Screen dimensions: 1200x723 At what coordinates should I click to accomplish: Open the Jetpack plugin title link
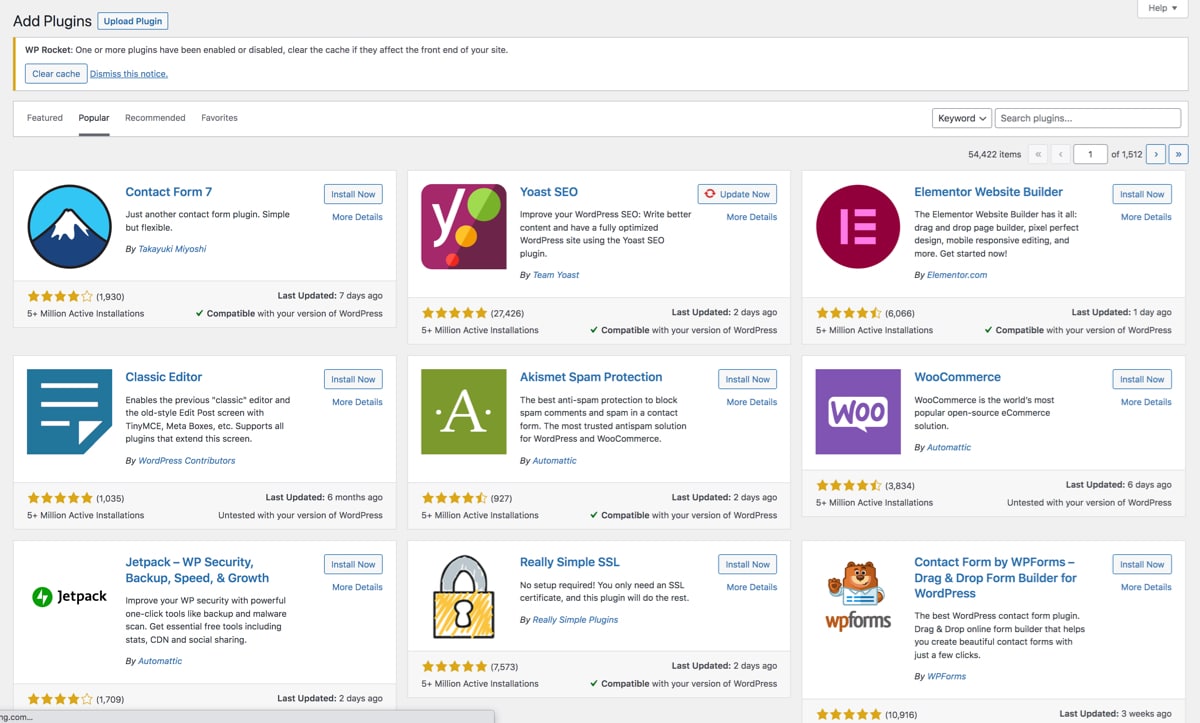tap(197, 570)
